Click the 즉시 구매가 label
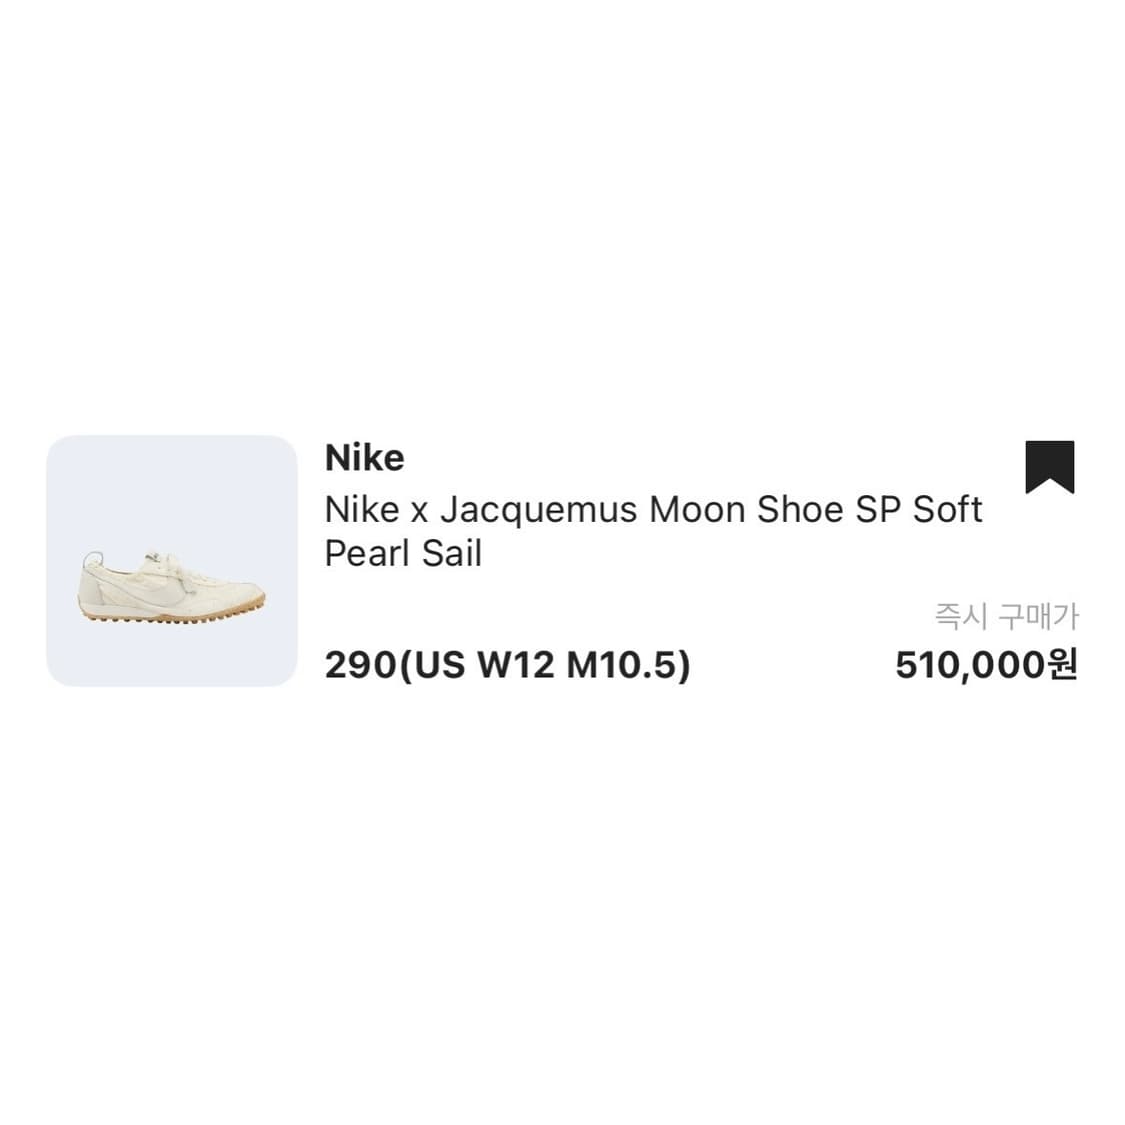This screenshot has width=1125, height=1125. pyautogui.click(x=1006, y=617)
